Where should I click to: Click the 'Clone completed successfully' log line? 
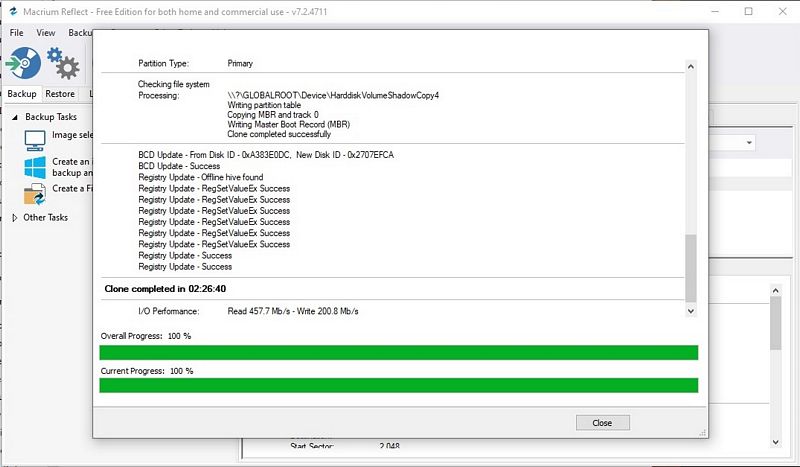[x=279, y=134]
